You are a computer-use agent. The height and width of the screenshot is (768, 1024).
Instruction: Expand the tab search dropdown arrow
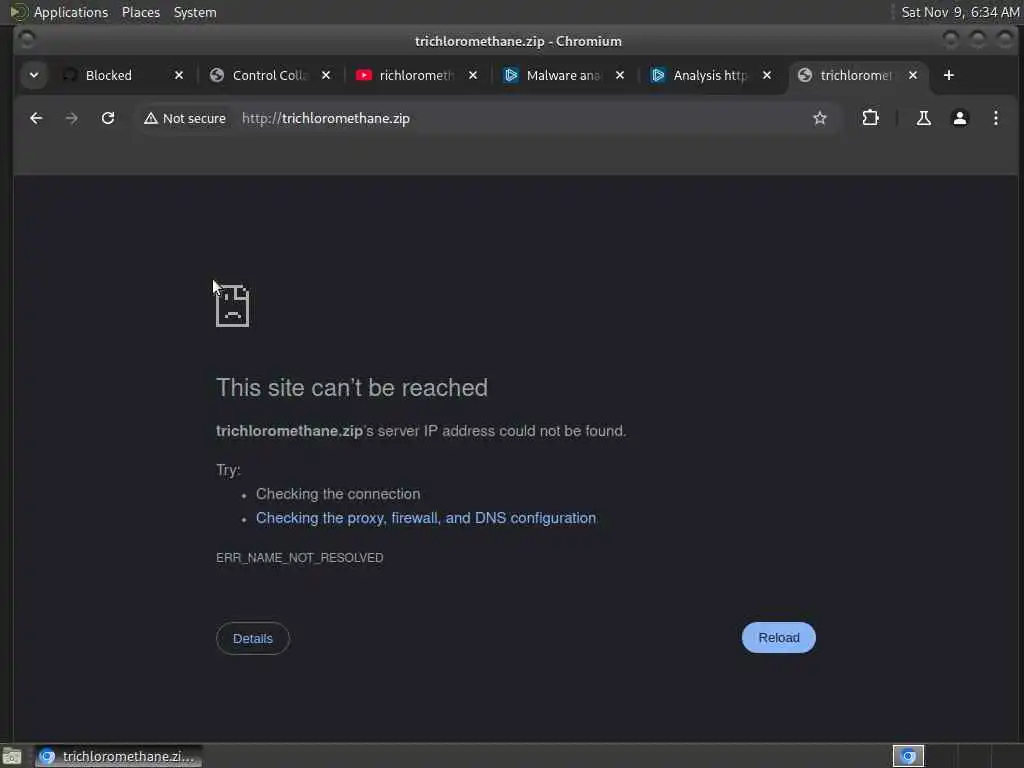34,75
